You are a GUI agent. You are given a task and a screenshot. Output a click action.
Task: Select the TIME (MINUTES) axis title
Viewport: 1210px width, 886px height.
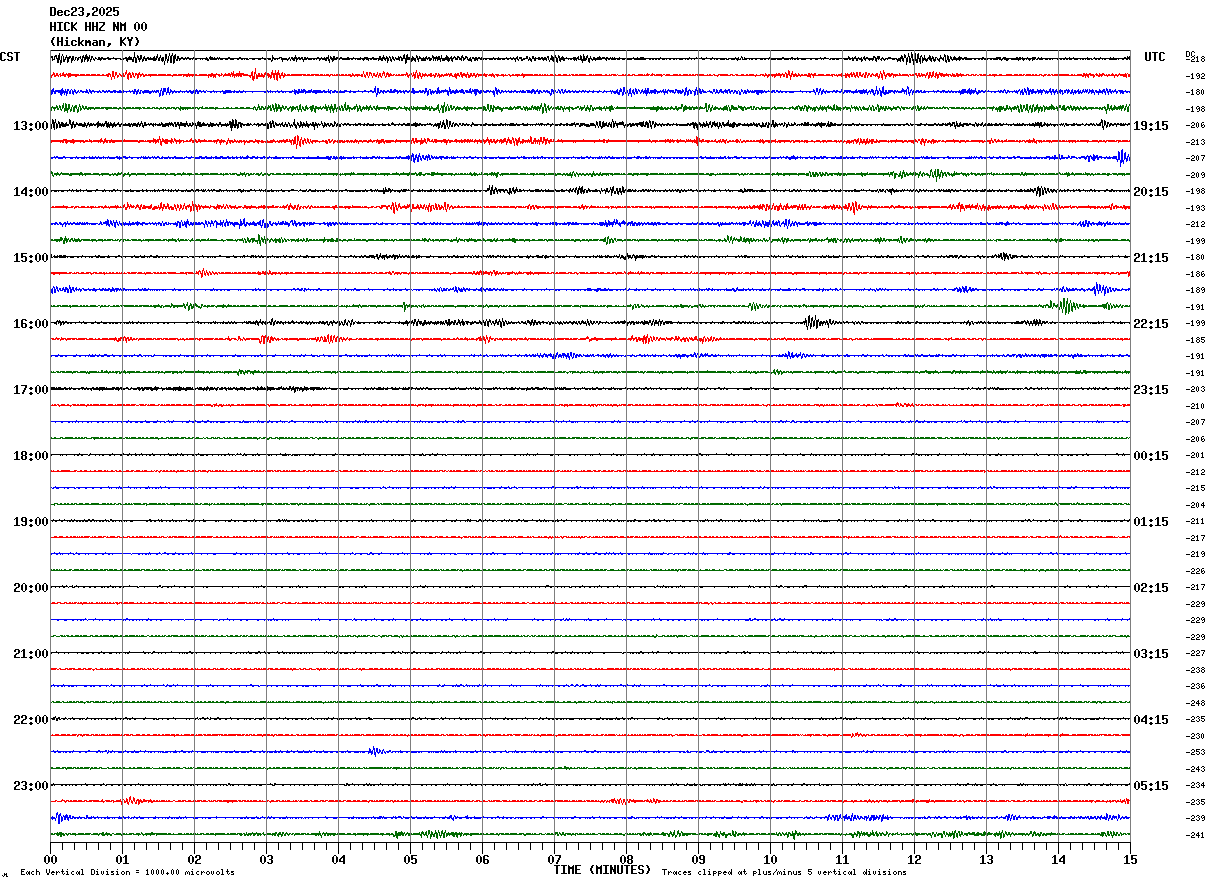pyautogui.click(x=602, y=870)
